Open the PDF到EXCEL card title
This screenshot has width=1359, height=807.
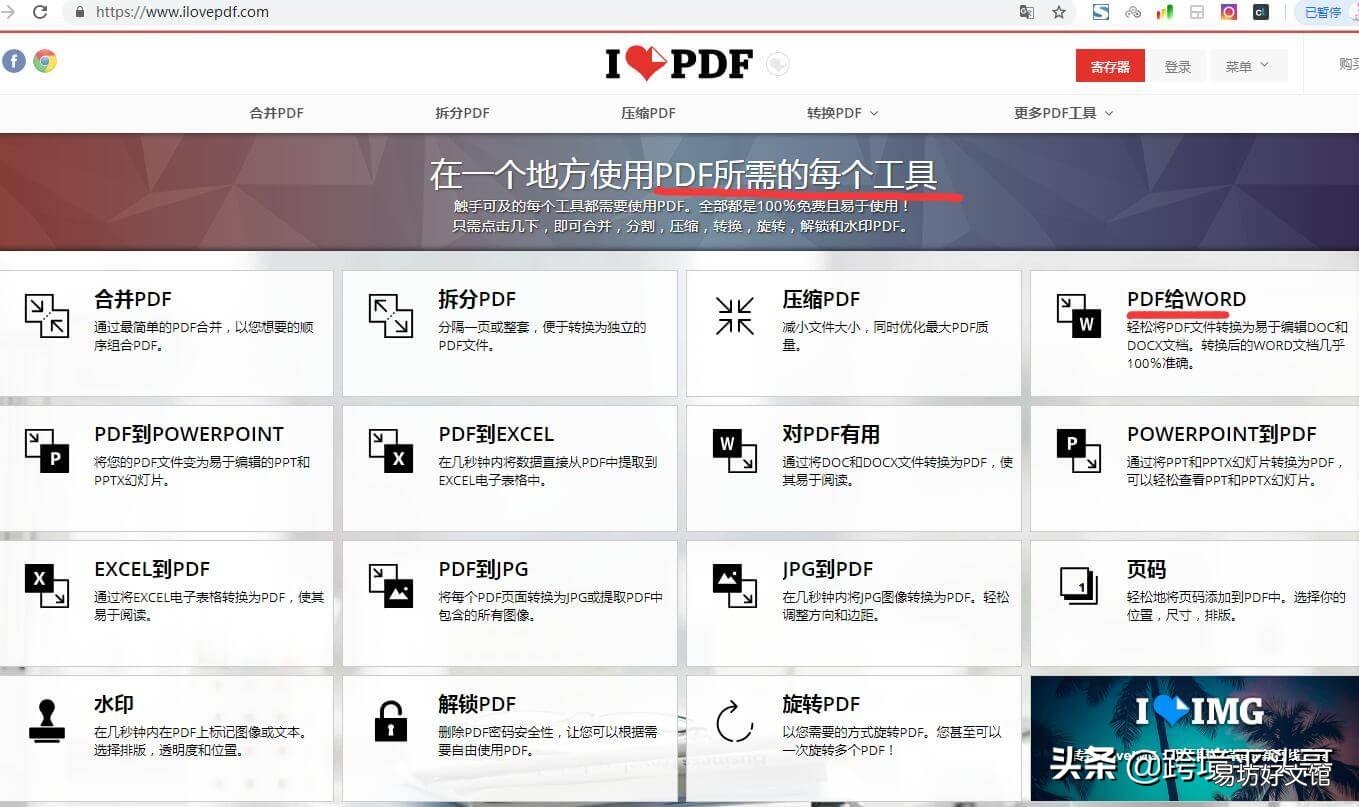click(x=496, y=434)
